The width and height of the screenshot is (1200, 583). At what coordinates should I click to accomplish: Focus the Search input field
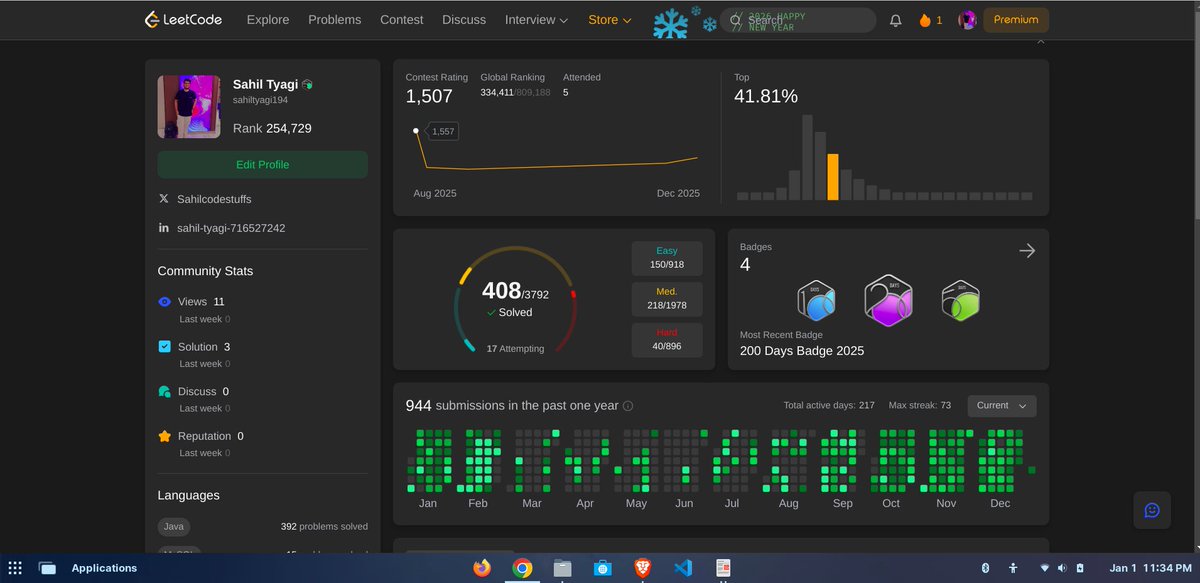click(x=798, y=20)
